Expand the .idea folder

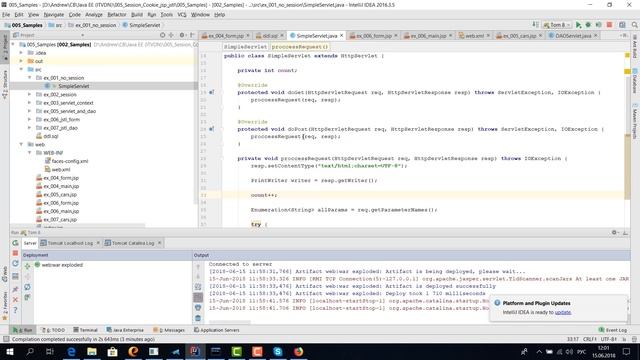[21, 53]
